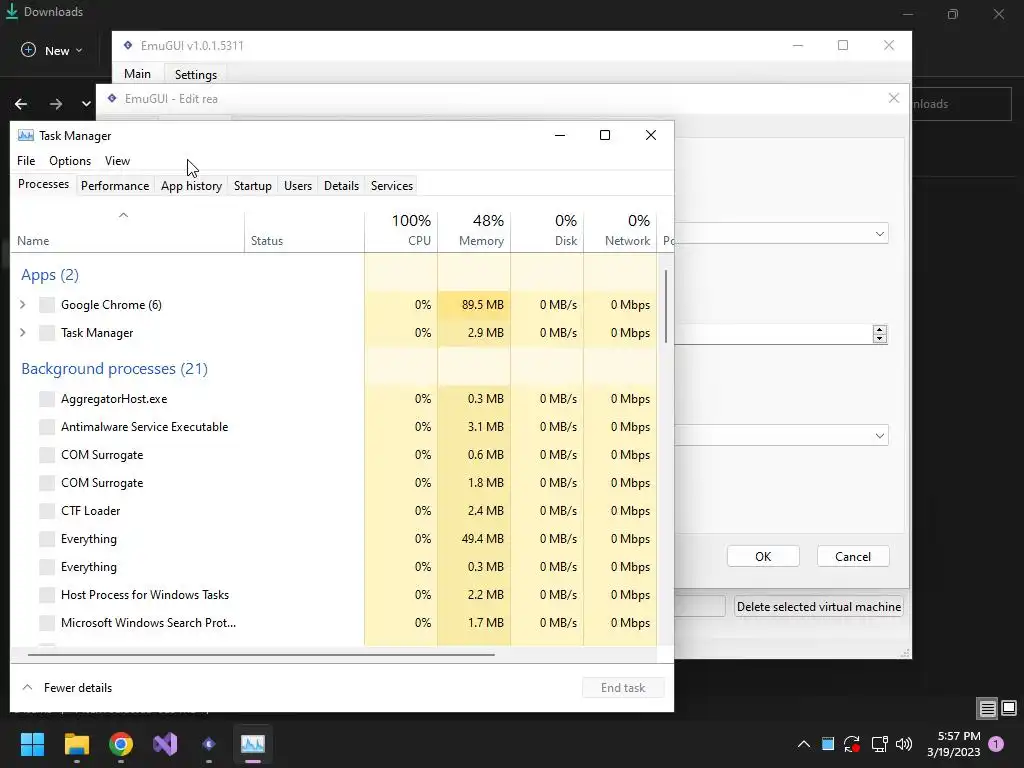The width and height of the screenshot is (1024, 768).
Task: Sort processes by the Disk column
Action: (547, 231)
